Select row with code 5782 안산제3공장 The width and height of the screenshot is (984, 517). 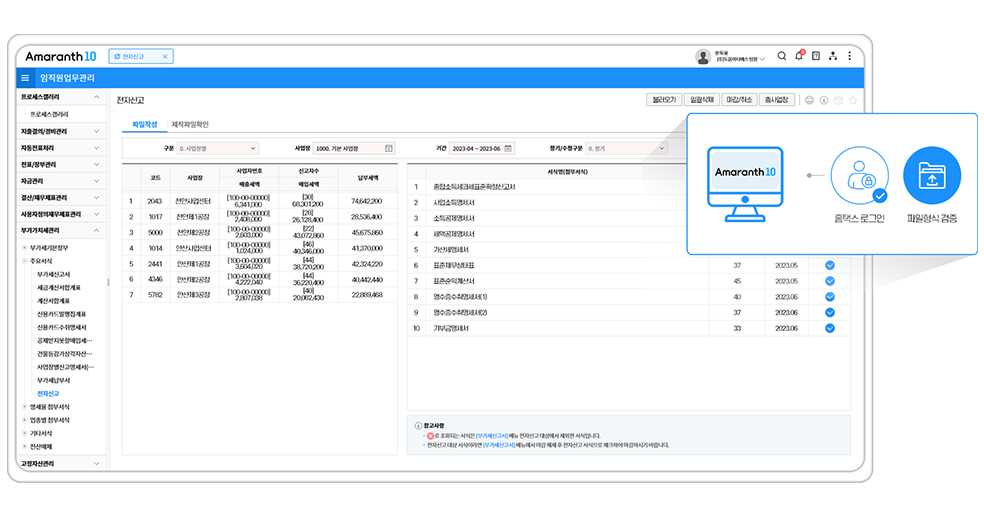point(260,295)
